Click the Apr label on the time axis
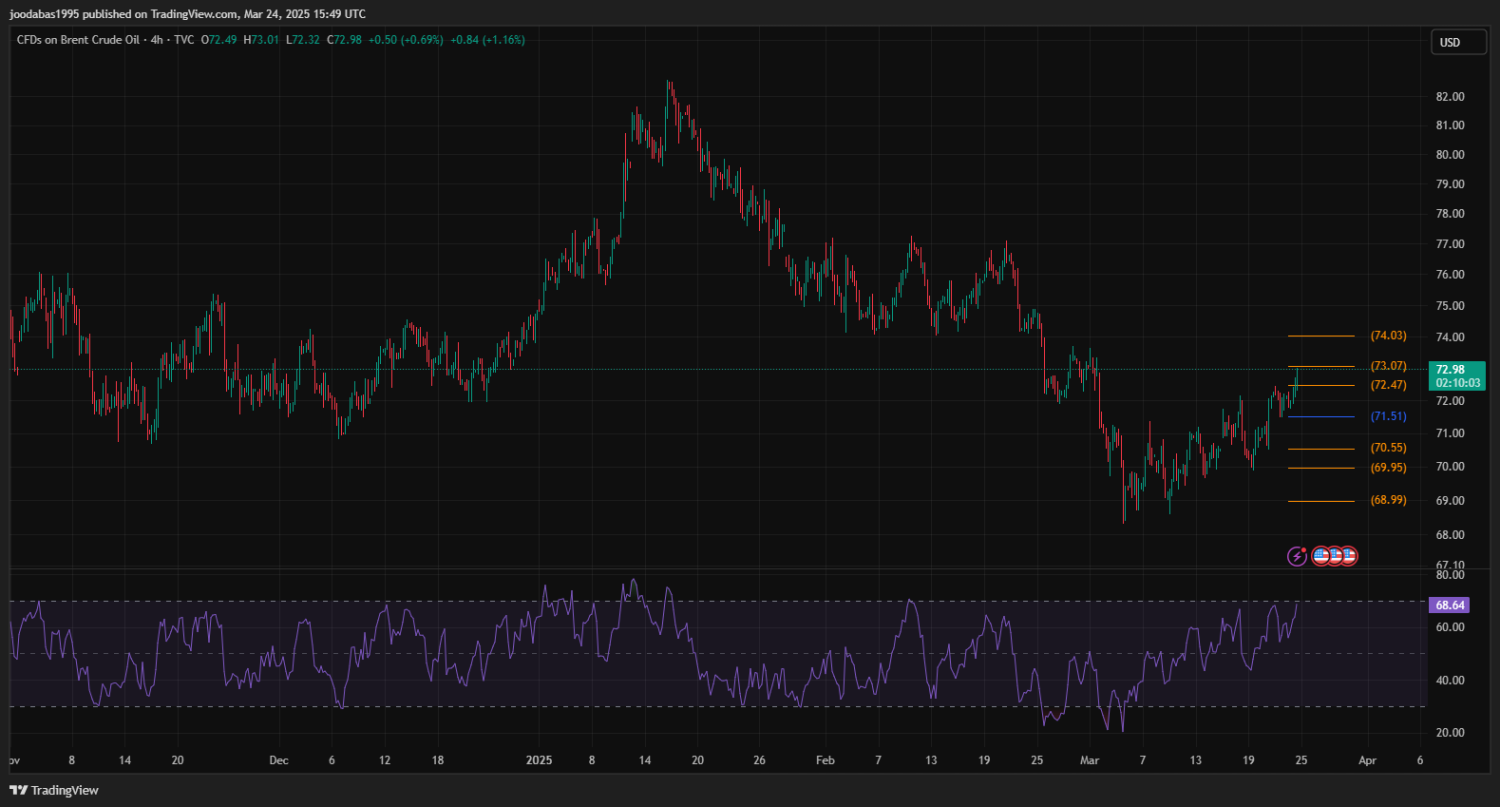 [x=1368, y=760]
